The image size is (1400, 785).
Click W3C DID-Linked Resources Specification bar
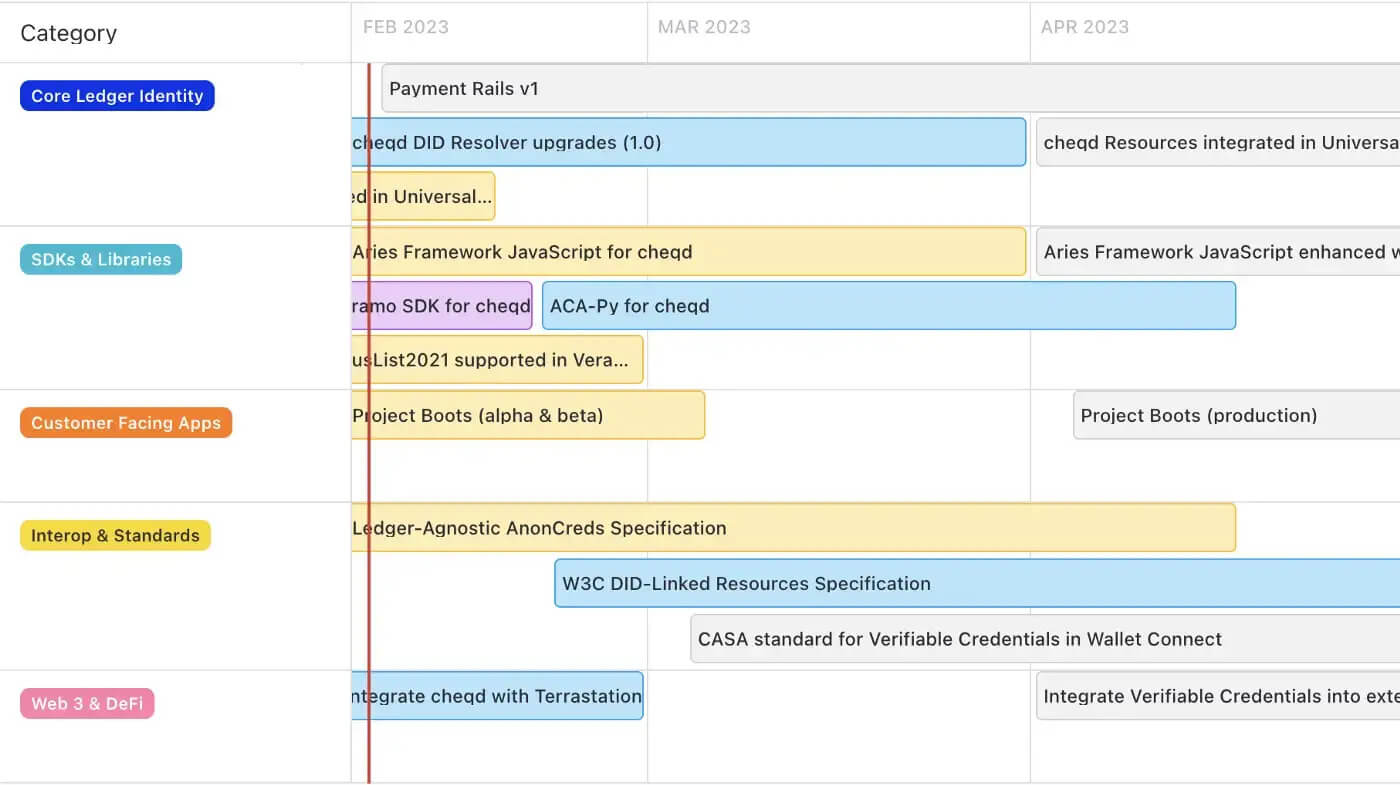click(x=976, y=584)
